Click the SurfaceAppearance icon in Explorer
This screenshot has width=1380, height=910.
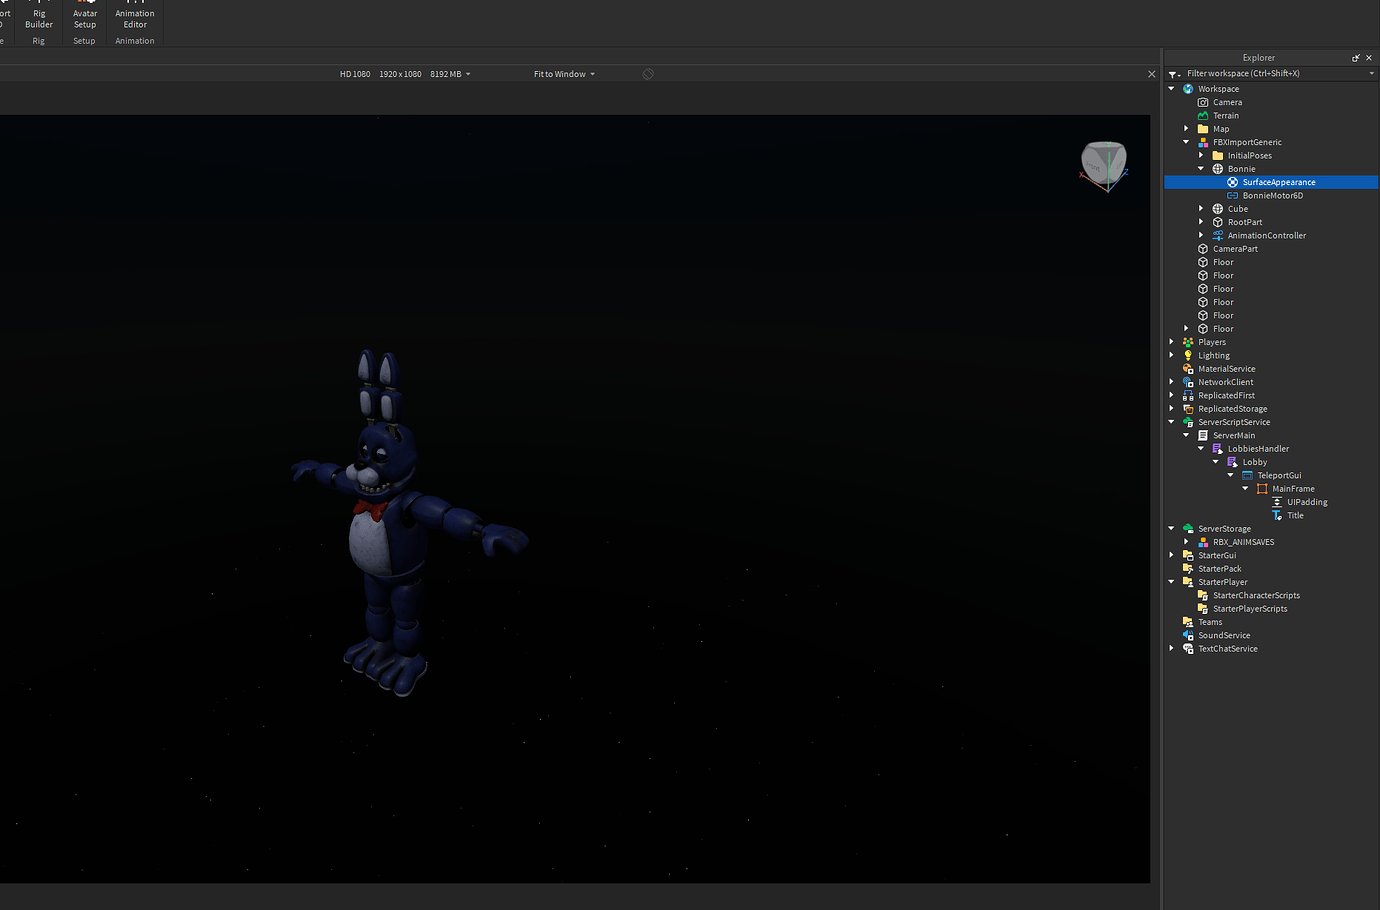pyautogui.click(x=1232, y=182)
